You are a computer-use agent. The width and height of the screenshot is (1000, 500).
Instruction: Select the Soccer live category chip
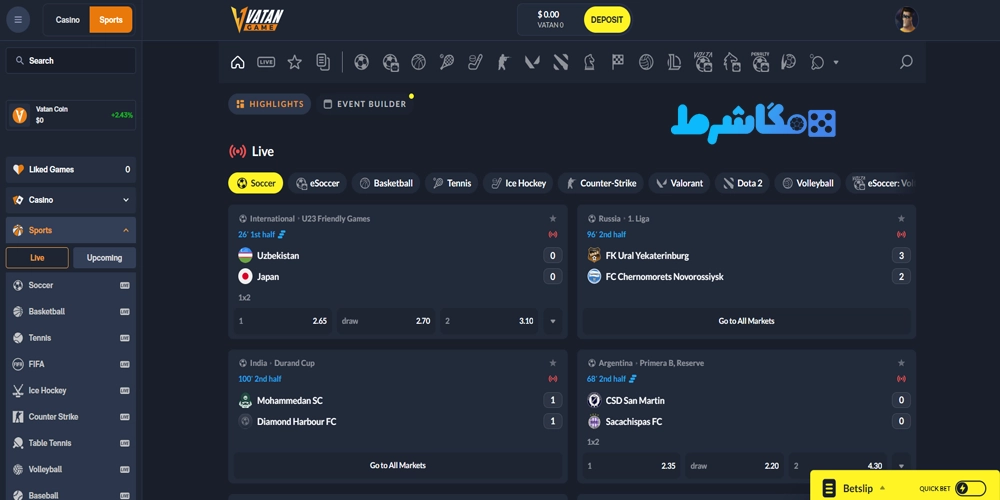(x=256, y=183)
